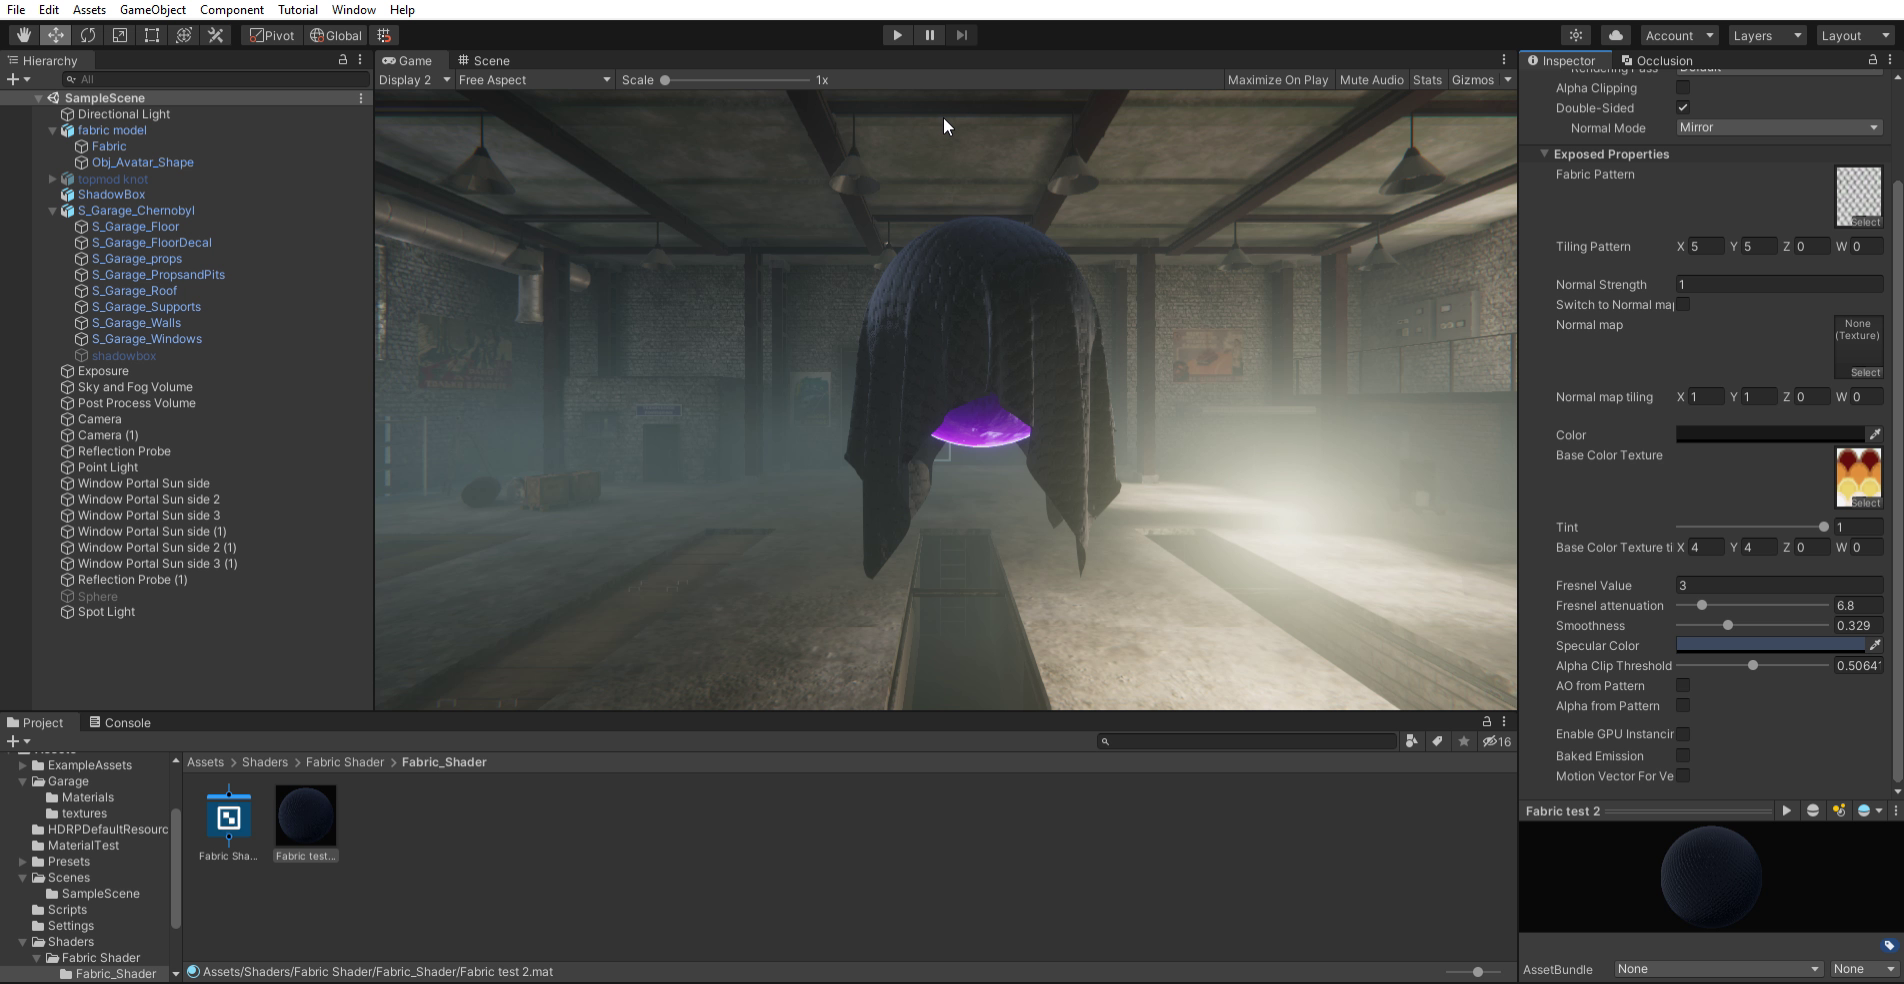Play material preview animation
Image resolution: width=1904 pixels, height=984 pixels.
click(1787, 811)
